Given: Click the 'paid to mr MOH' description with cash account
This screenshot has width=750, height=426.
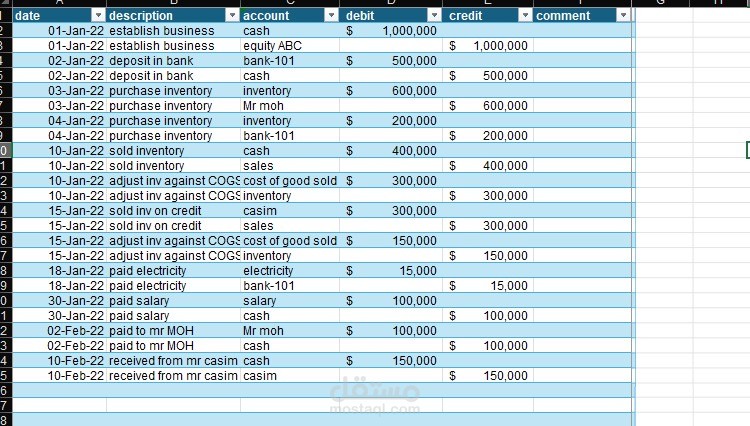Looking at the screenshot, I should click(x=173, y=346).
